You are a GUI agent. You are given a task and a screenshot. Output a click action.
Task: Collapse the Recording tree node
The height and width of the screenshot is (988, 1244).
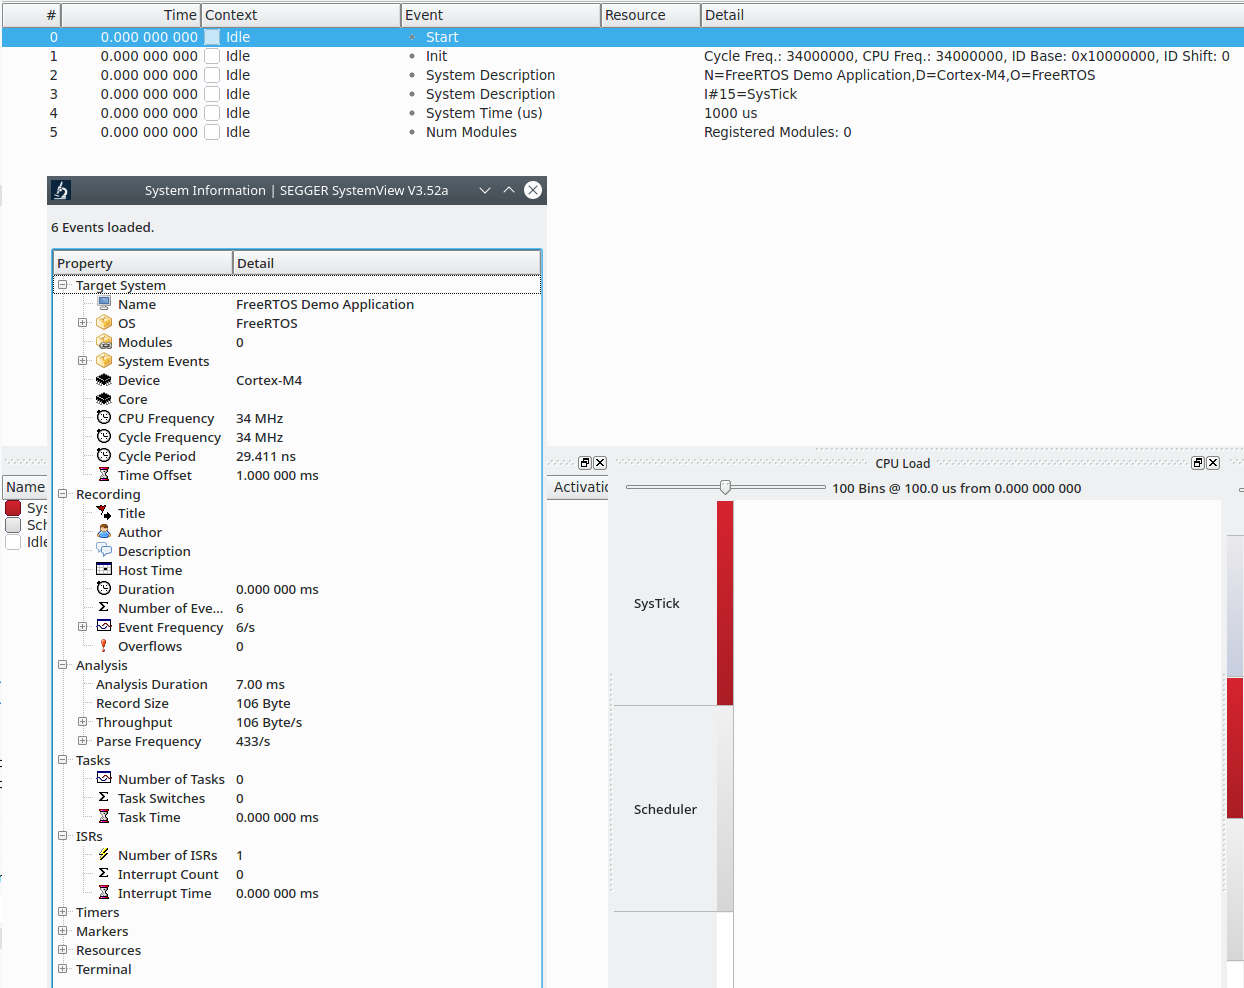[x=62, y=494]
